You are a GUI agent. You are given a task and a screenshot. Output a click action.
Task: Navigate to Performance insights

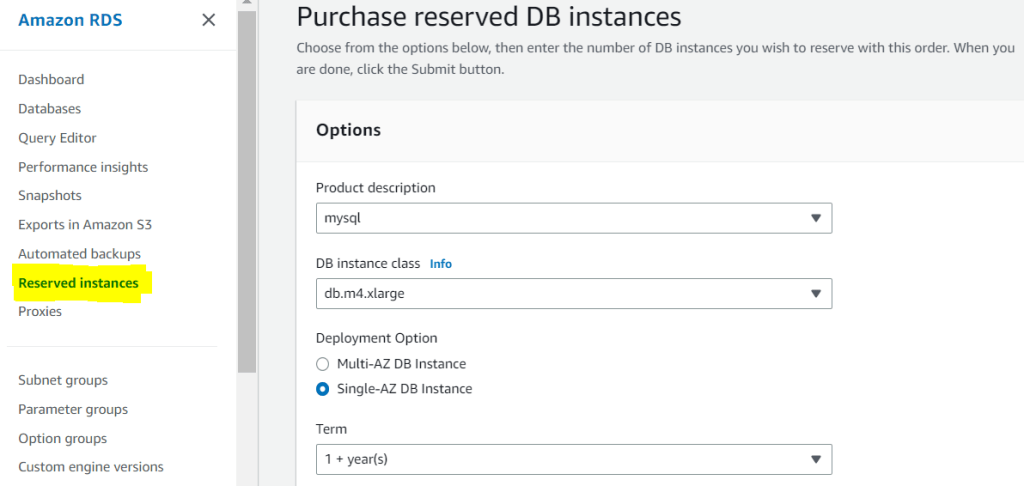coord(83,167)
